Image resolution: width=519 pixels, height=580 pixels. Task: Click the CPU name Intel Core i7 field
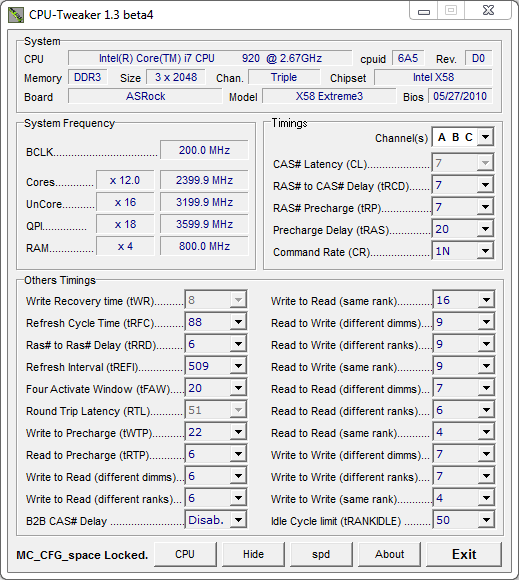tap(210, 58)
